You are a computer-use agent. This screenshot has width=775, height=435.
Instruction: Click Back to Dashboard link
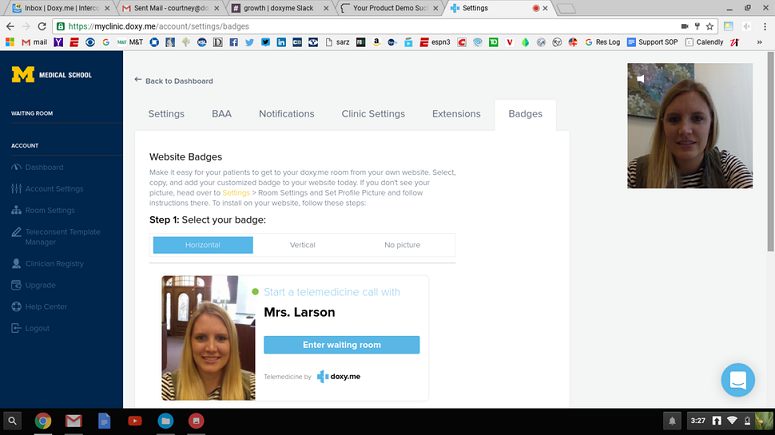pyautogui.click(x=173, y=81)
